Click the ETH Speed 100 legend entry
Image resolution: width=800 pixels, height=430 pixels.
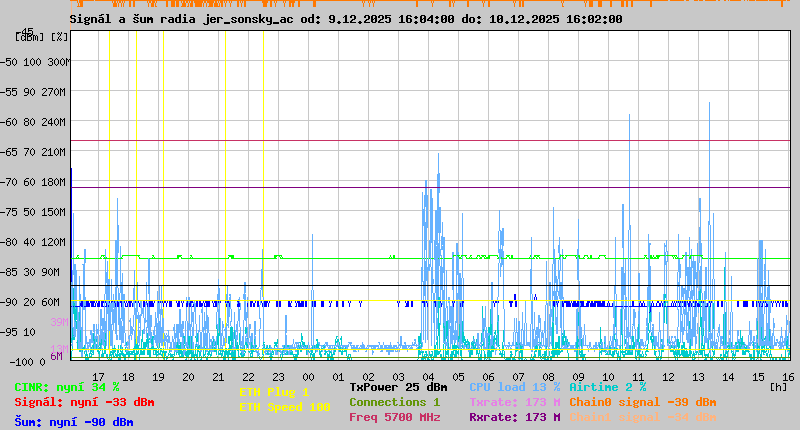click(284, 407)
